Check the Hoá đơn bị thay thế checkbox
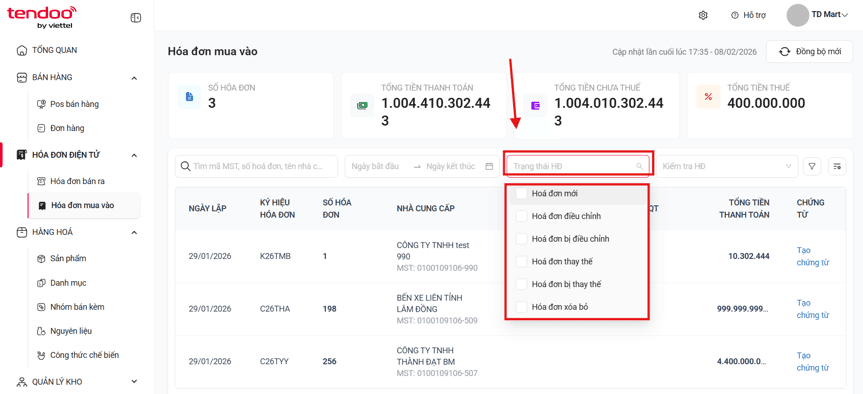 tap(521, 284)
